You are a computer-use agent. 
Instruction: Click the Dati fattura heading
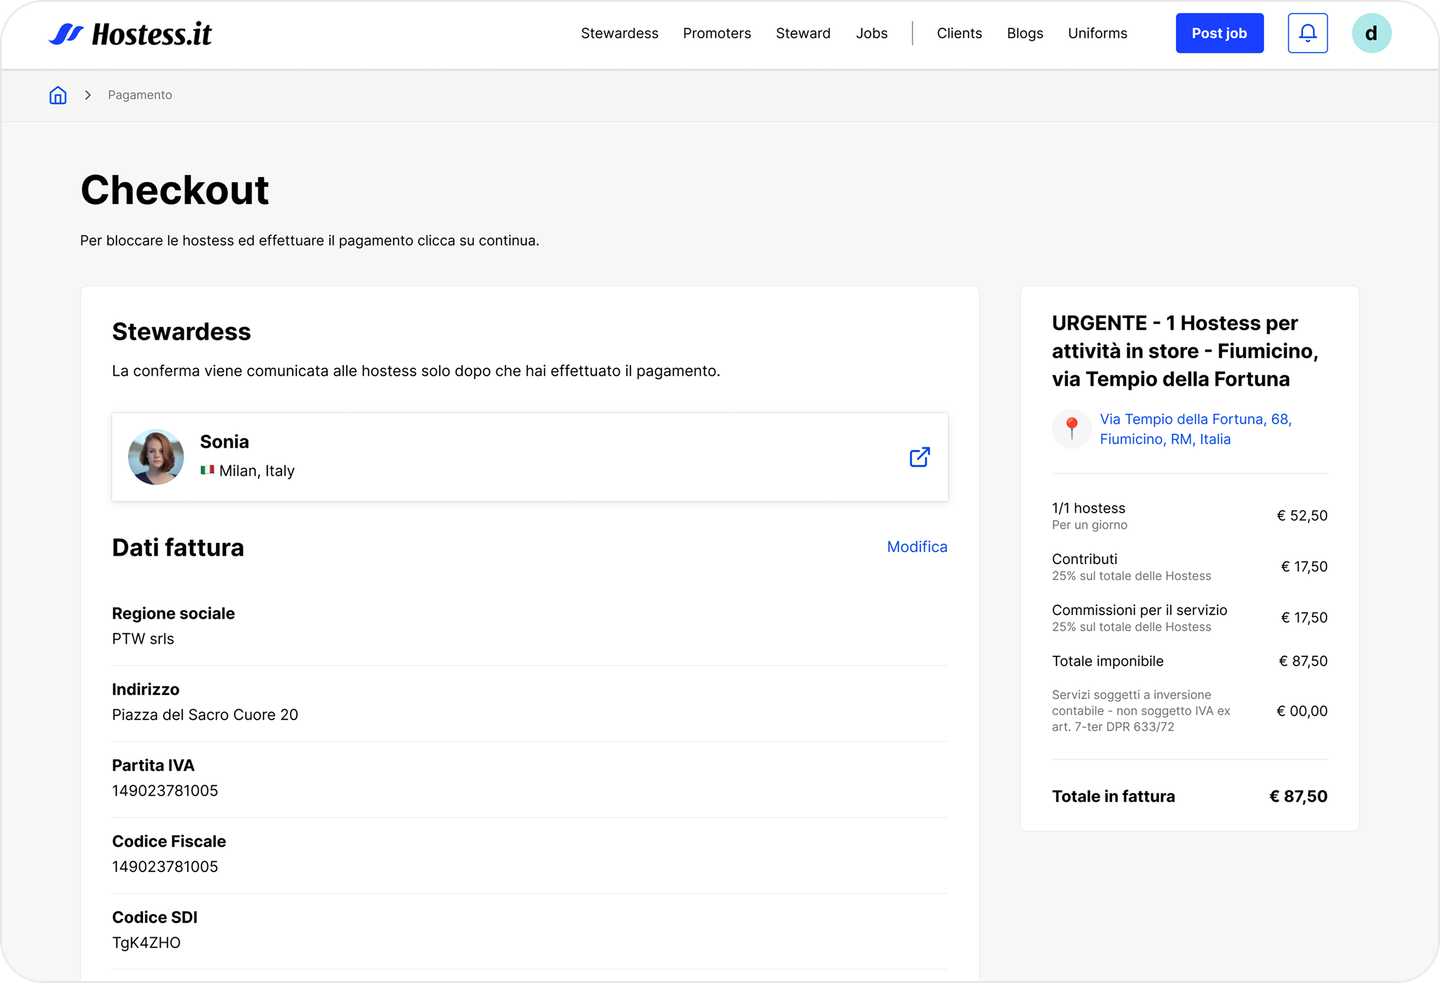[178, 548]
